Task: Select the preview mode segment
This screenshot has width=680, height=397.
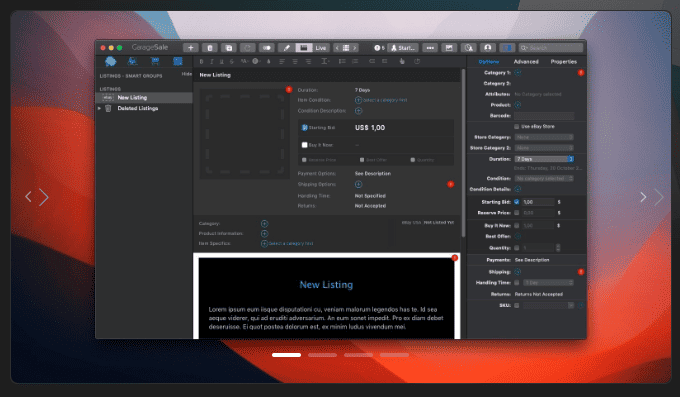Action: [x=304, y=48]
